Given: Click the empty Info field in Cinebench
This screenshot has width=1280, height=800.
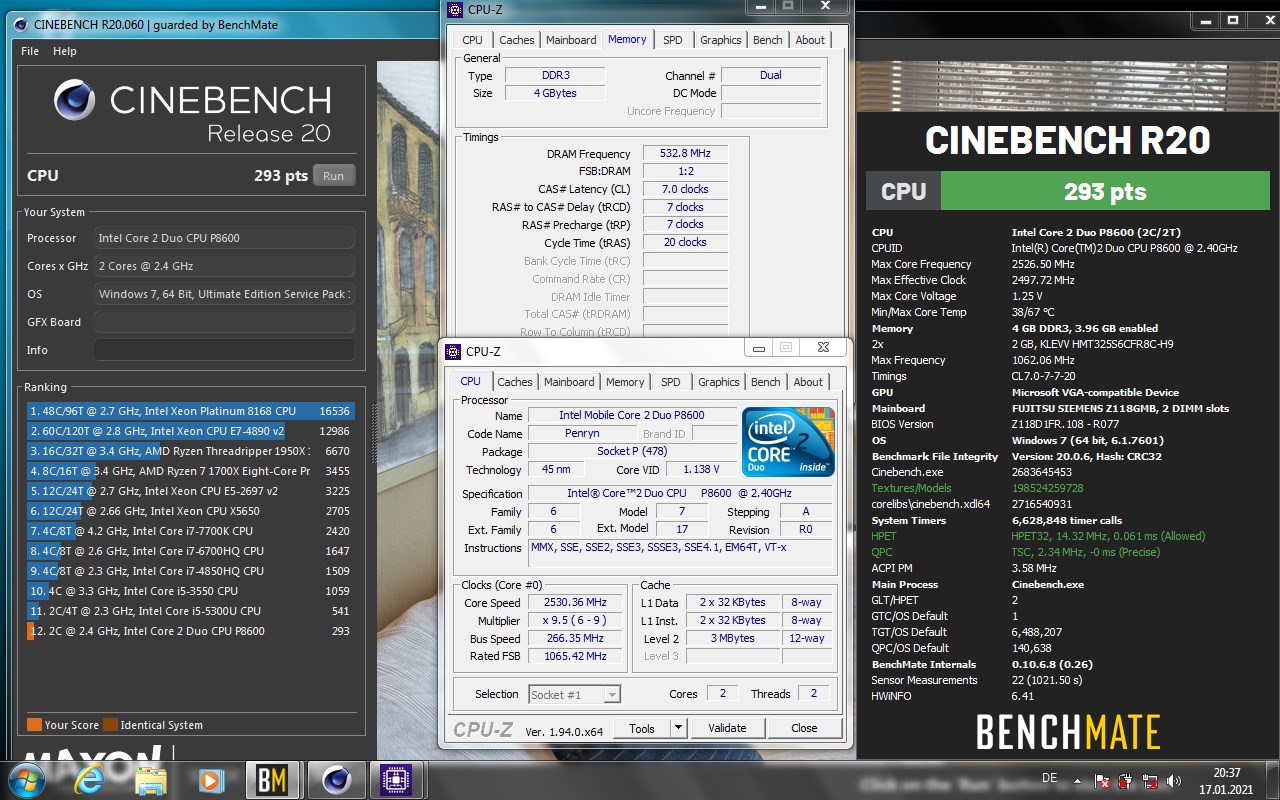Looking at the screenshot, I should 224,350.
